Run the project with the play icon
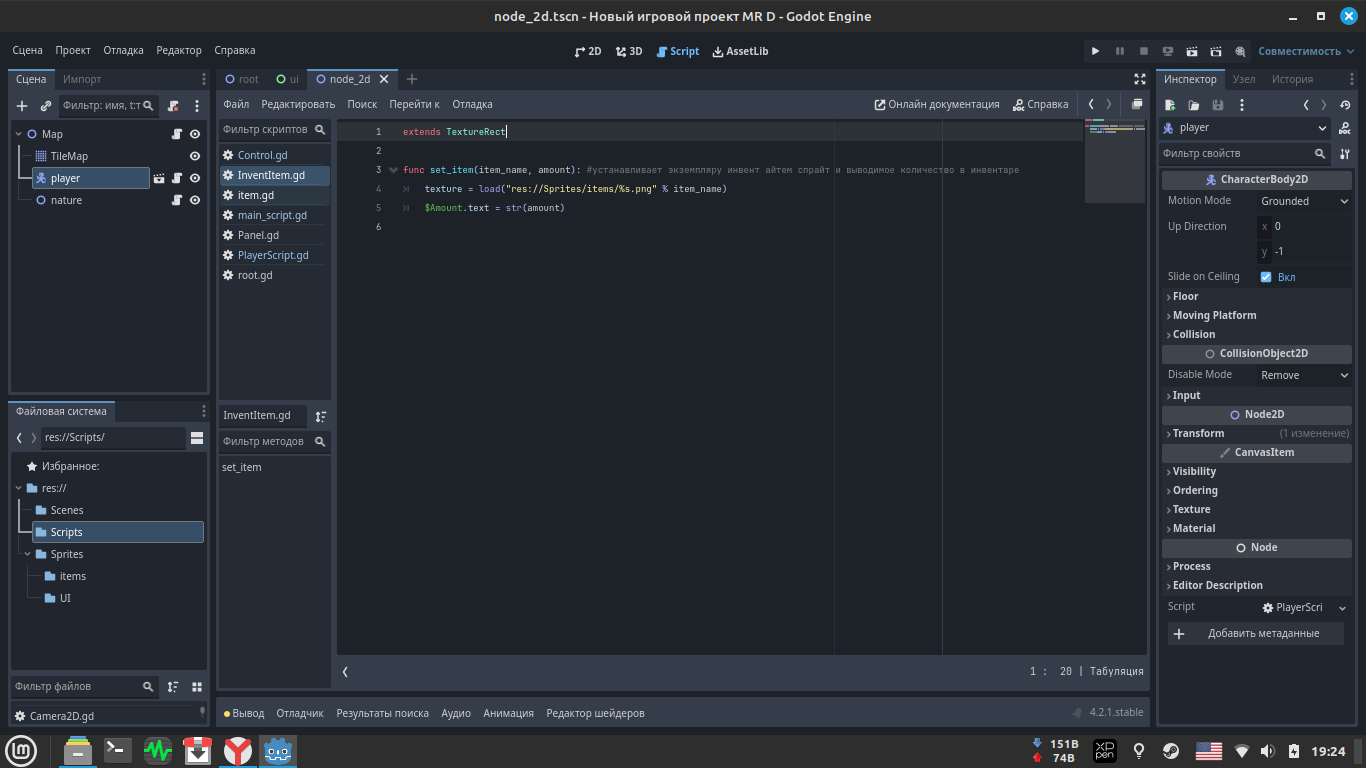This screenshot has width=1366, height=768. [1095, 51]
